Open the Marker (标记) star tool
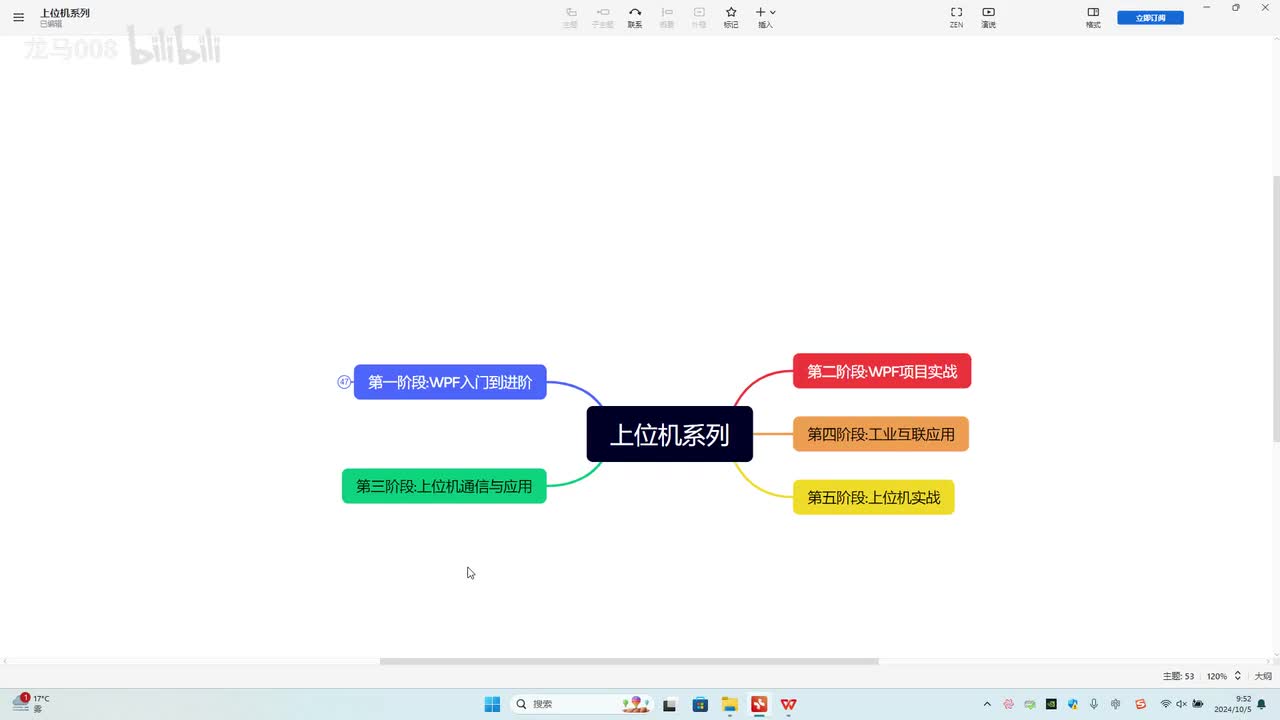Image resolution: width=1280 pixels, height=720 pixels. (731, 17)
